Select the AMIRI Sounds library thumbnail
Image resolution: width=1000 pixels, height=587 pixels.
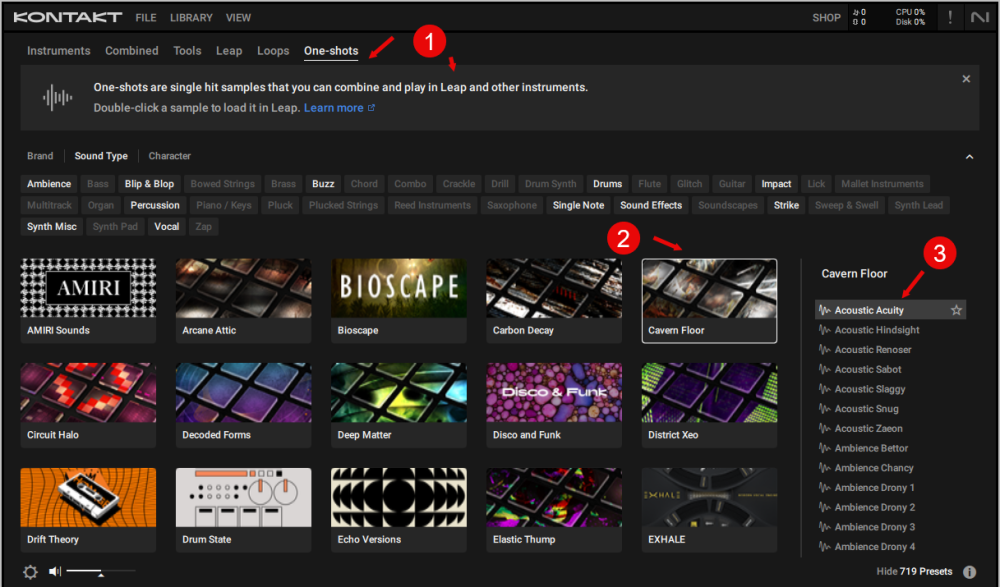pyautogui.click(x=88, y=301)
